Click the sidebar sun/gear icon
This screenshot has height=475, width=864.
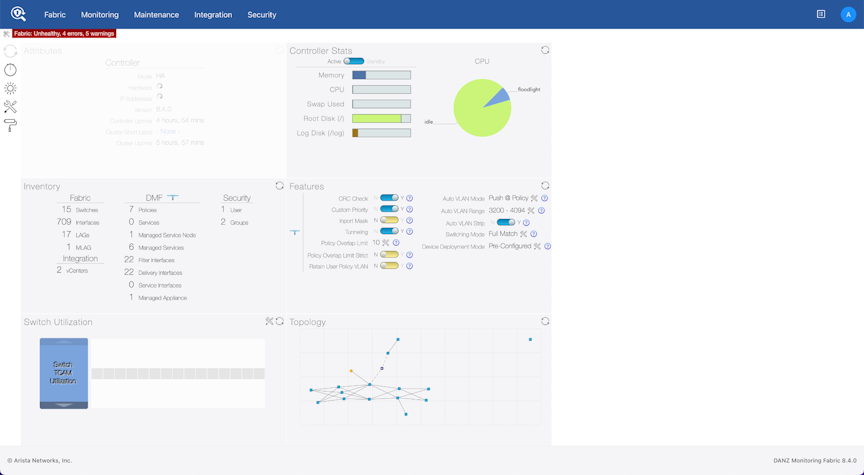[x=10, y=88]
